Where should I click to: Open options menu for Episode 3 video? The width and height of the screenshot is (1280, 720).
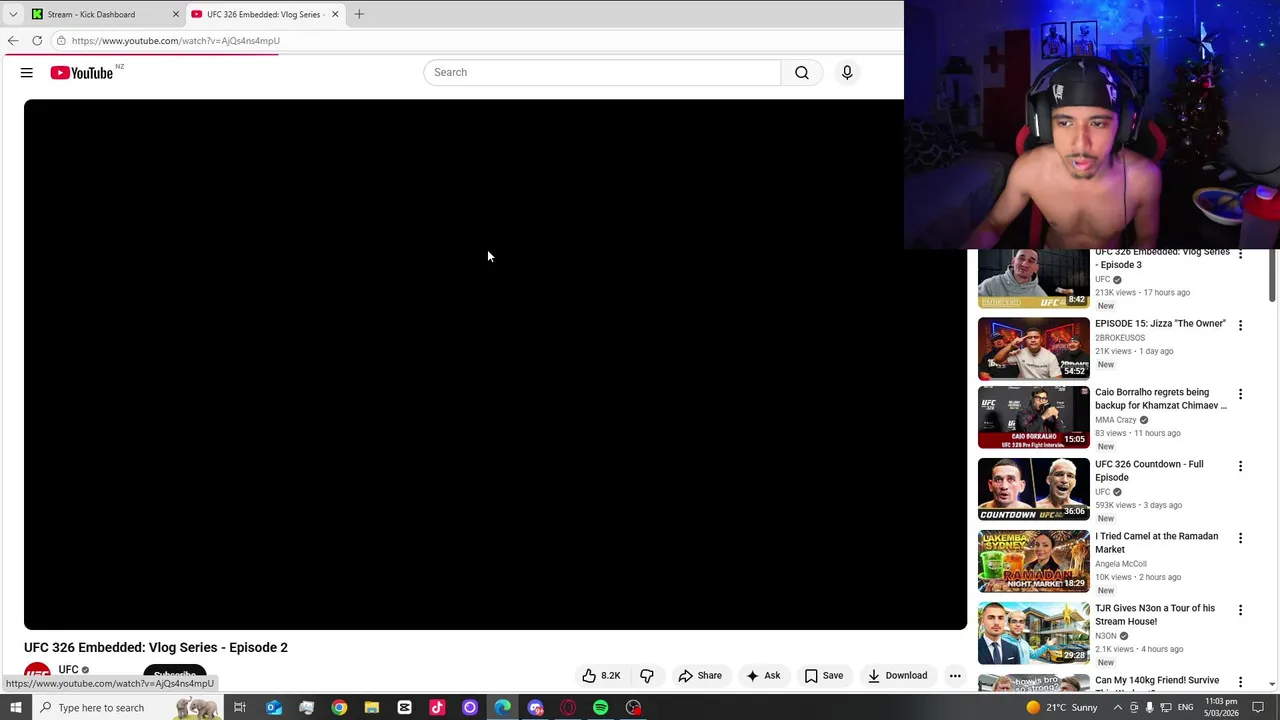[x=1240, y=256]
